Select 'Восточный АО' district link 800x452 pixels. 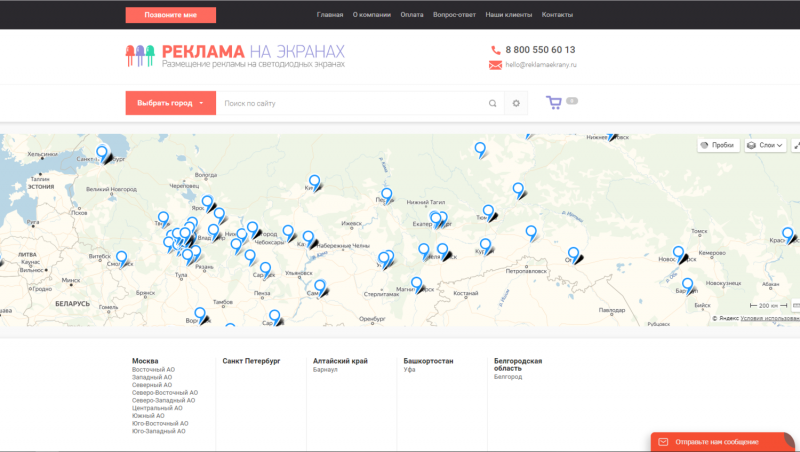click(x=153, y=369)
